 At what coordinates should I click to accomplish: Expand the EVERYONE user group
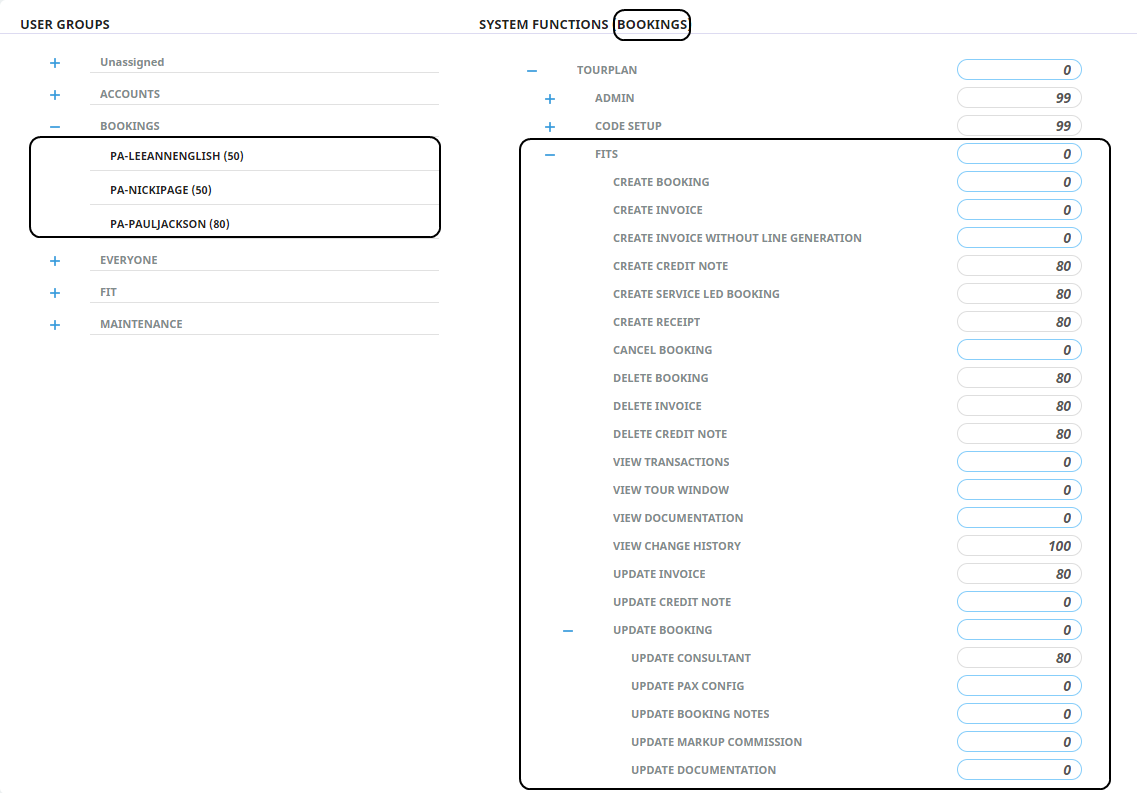coord(55,261)
